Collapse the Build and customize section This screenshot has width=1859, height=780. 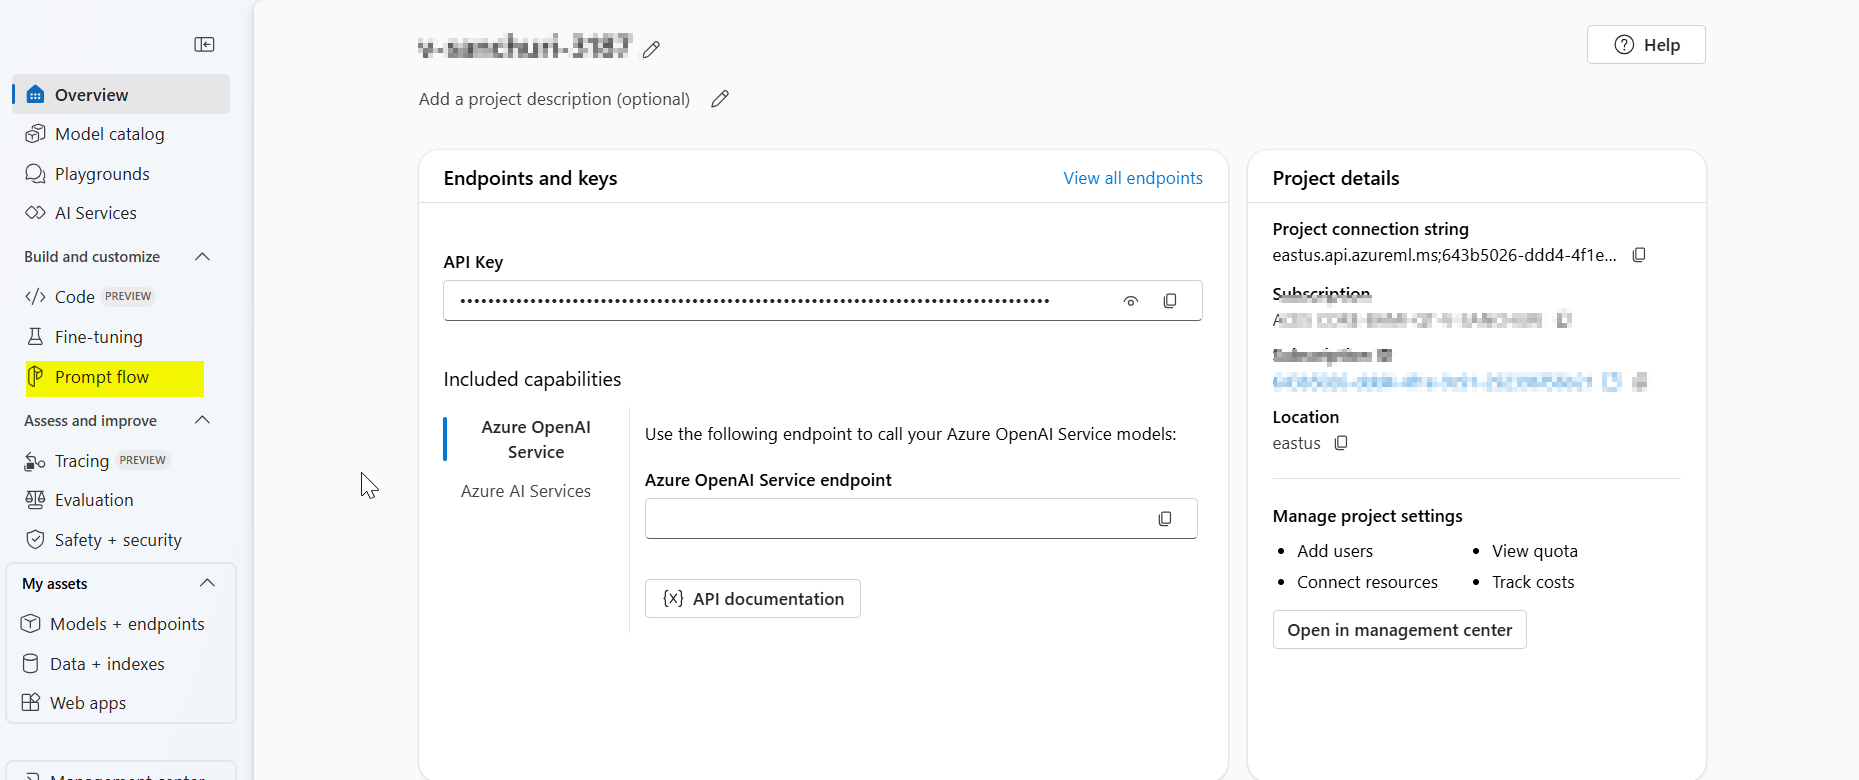click(202, 257)
